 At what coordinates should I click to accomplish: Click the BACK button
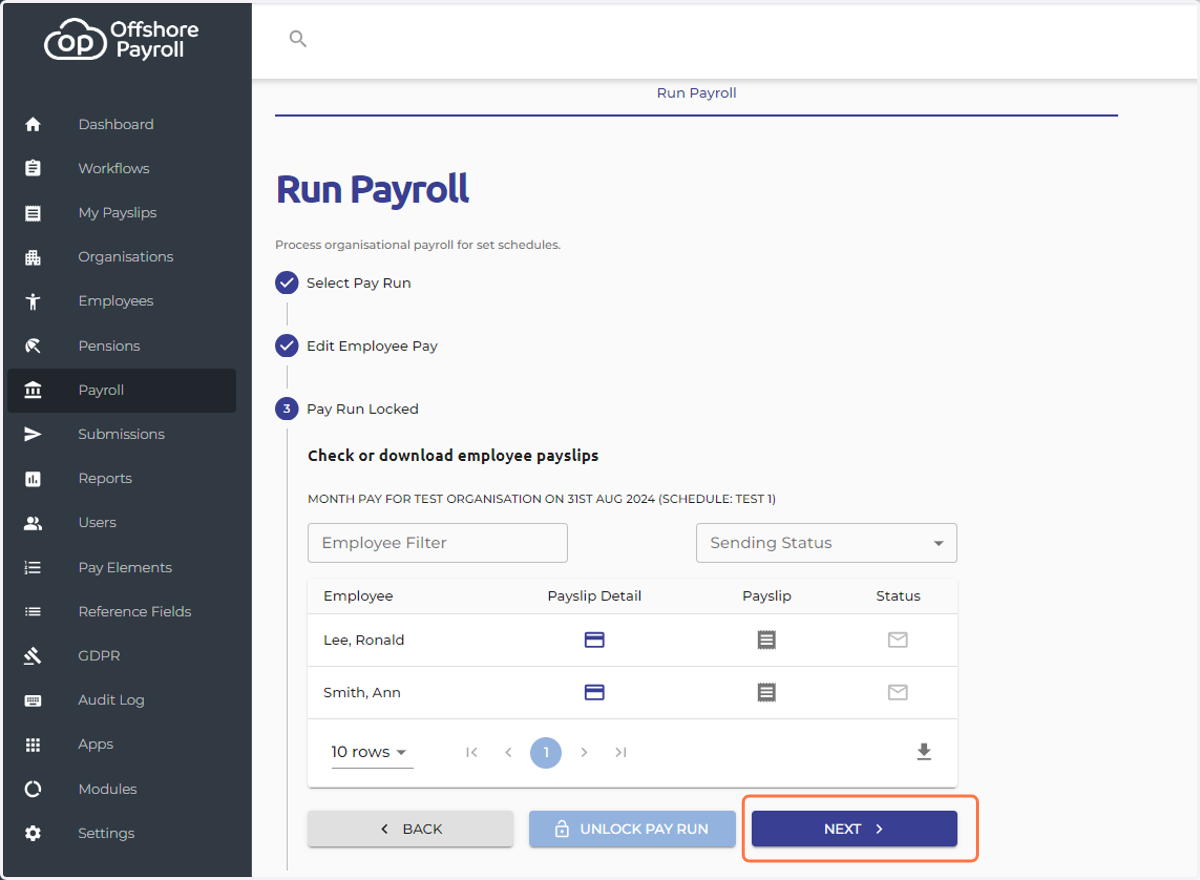(410, 829)
